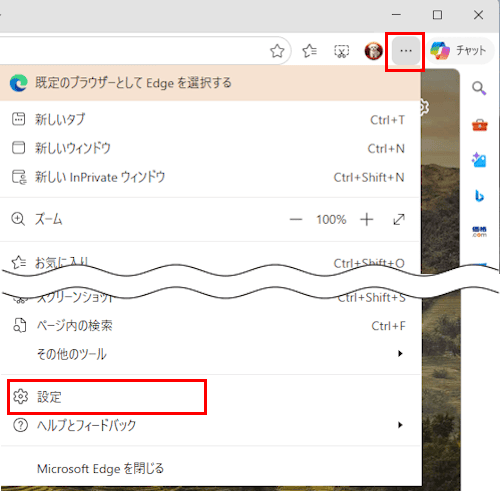Click the InPrivate window icon
This screenshot has width=500, height=493.
19,177
